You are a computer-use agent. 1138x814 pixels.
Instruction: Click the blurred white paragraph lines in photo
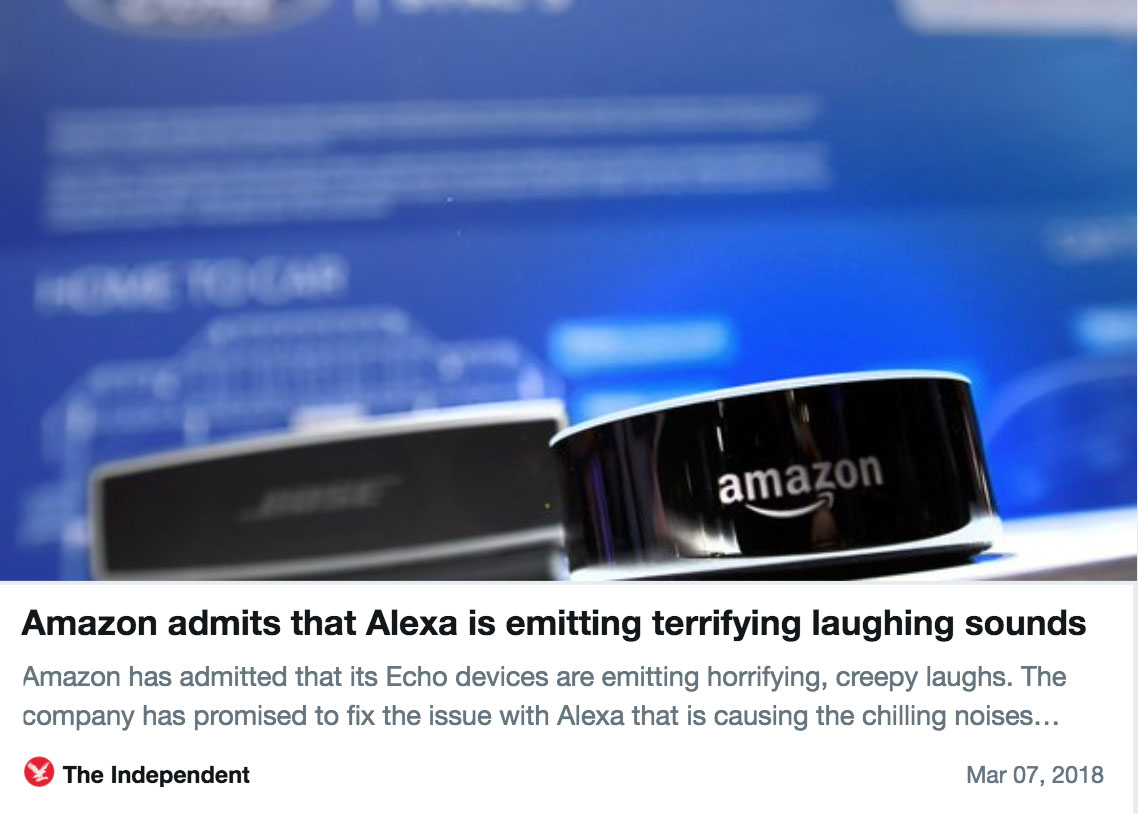click(435, 163)
